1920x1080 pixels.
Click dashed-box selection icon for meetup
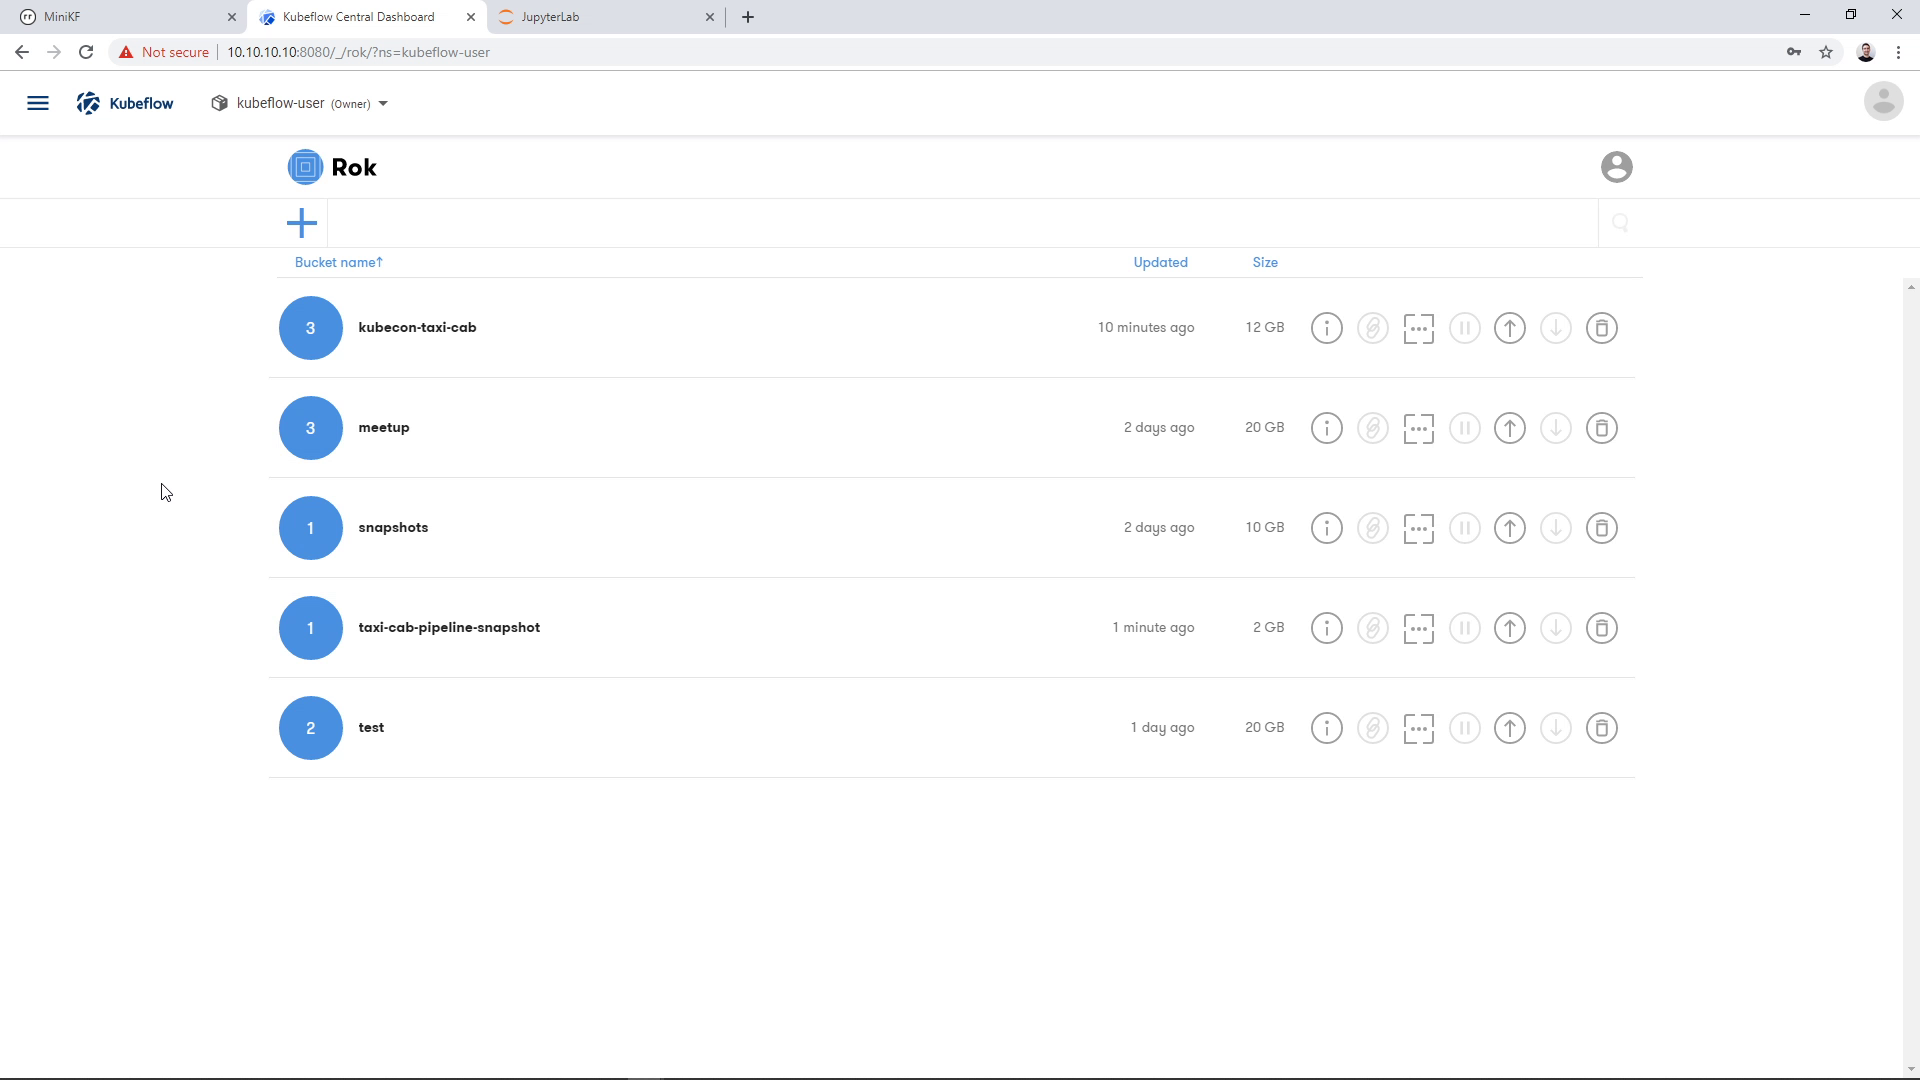1418,428
